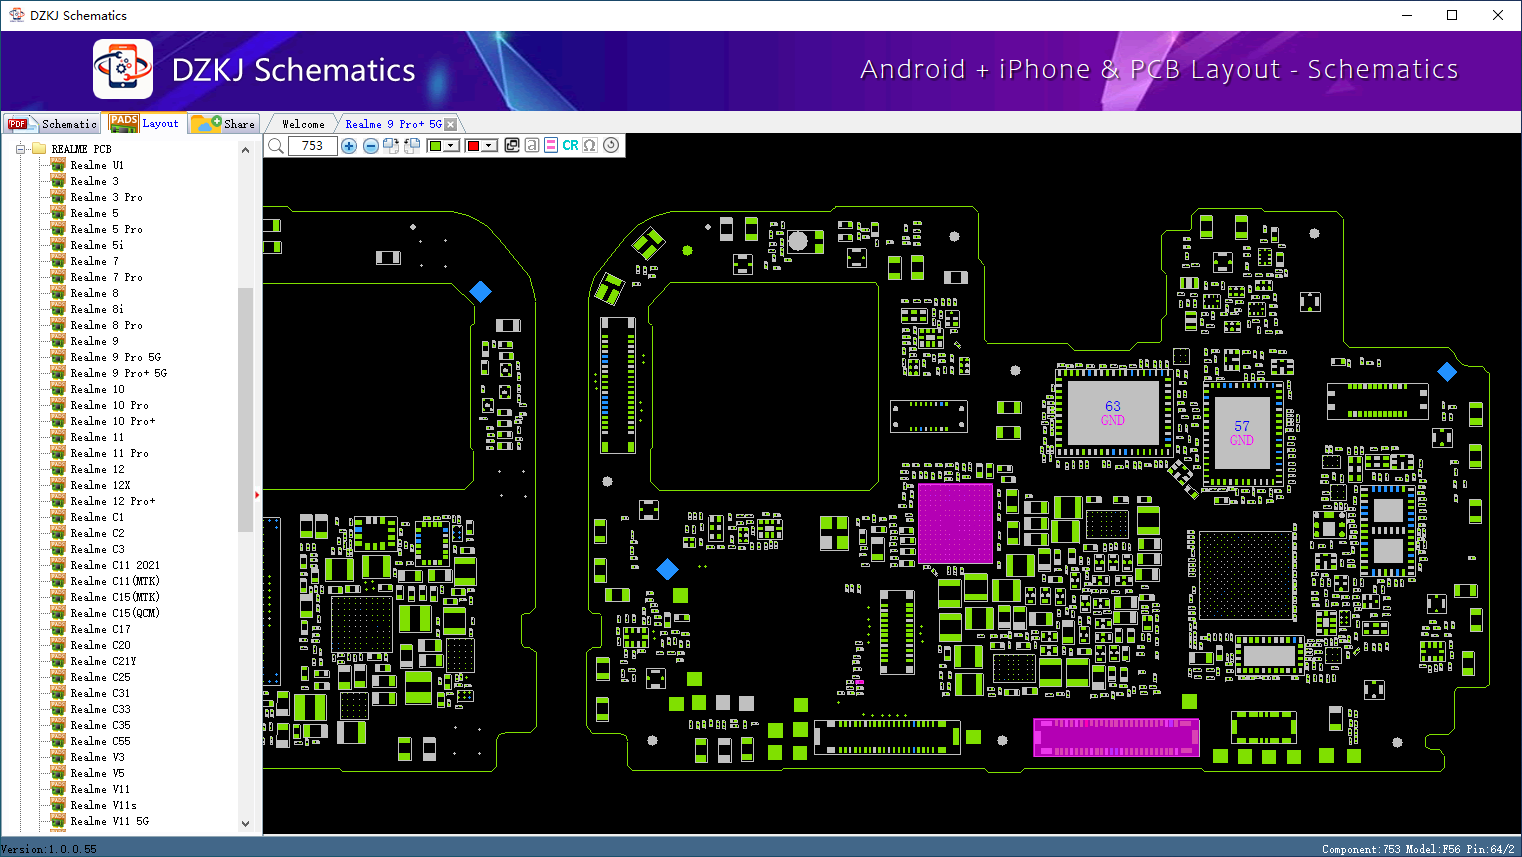The height and width of the screenshot is (857, 1522).
Task: Click the PCB icon beside Realme C11 2021
Action: [58, 565]
